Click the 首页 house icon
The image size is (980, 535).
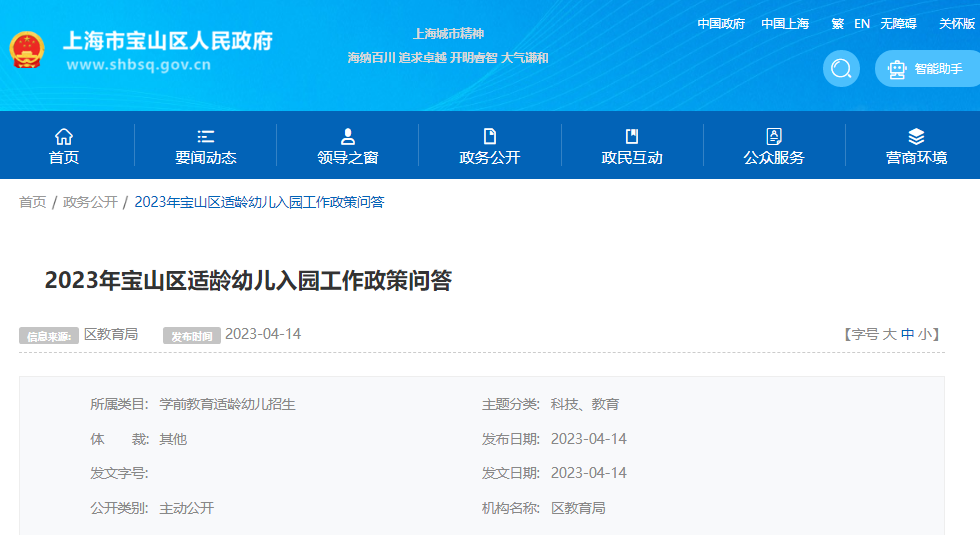pos(64,137)
